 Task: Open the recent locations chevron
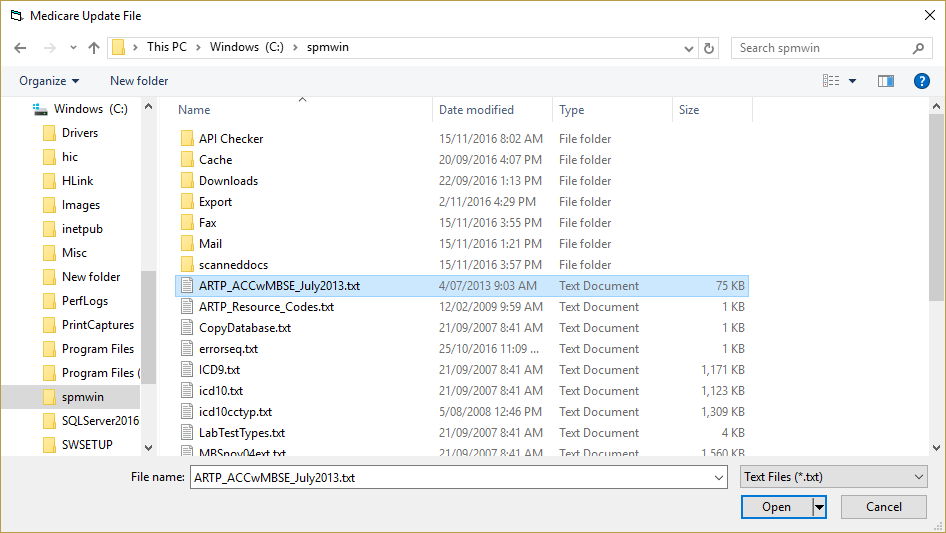(x=73, y=48)
